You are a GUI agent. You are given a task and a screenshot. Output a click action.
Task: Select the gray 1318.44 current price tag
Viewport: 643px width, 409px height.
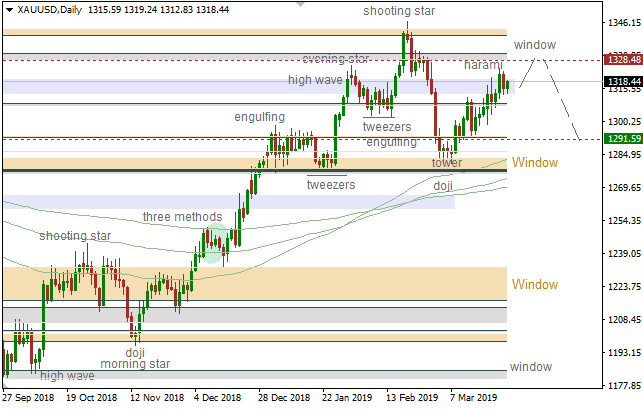pyautogui.click(x=622, y=82)
